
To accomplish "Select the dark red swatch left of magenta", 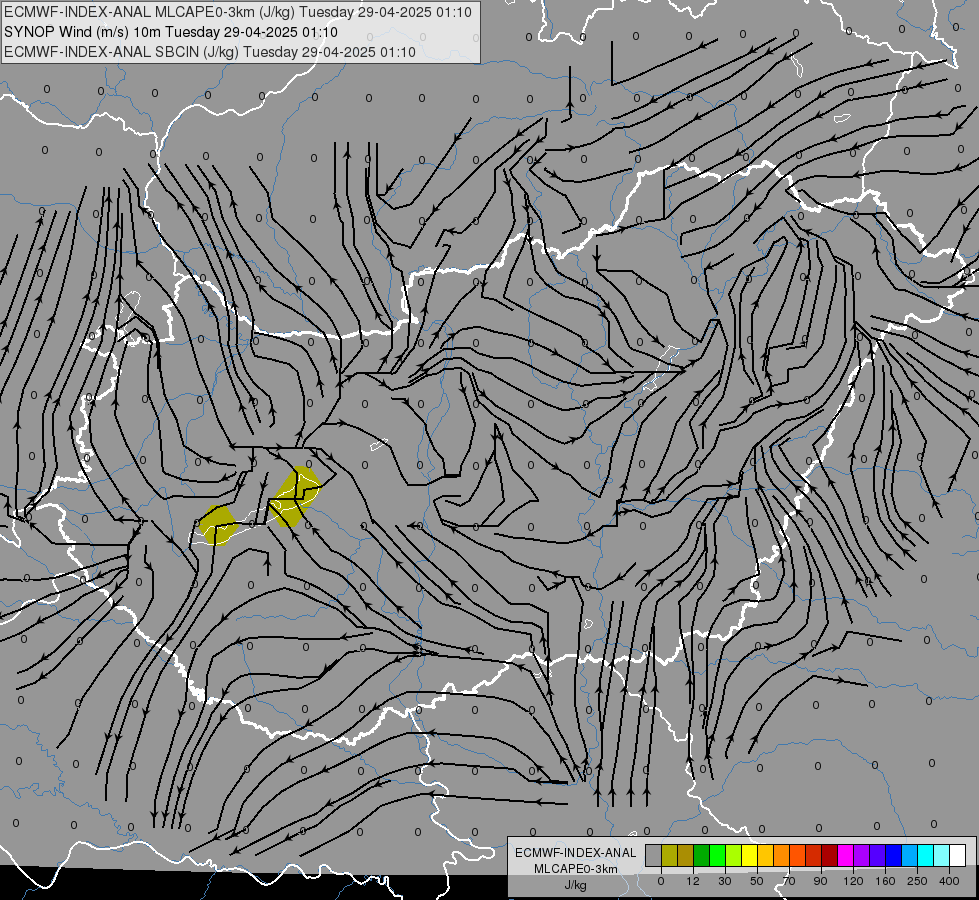I will click(830, 855).
